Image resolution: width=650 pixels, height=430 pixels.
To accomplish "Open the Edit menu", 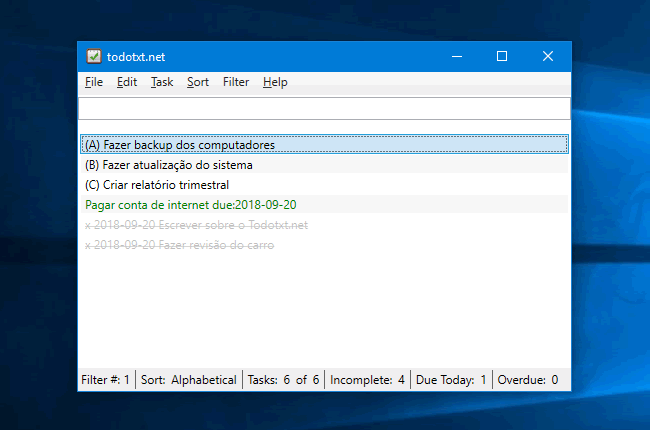I will pos(126,82).
